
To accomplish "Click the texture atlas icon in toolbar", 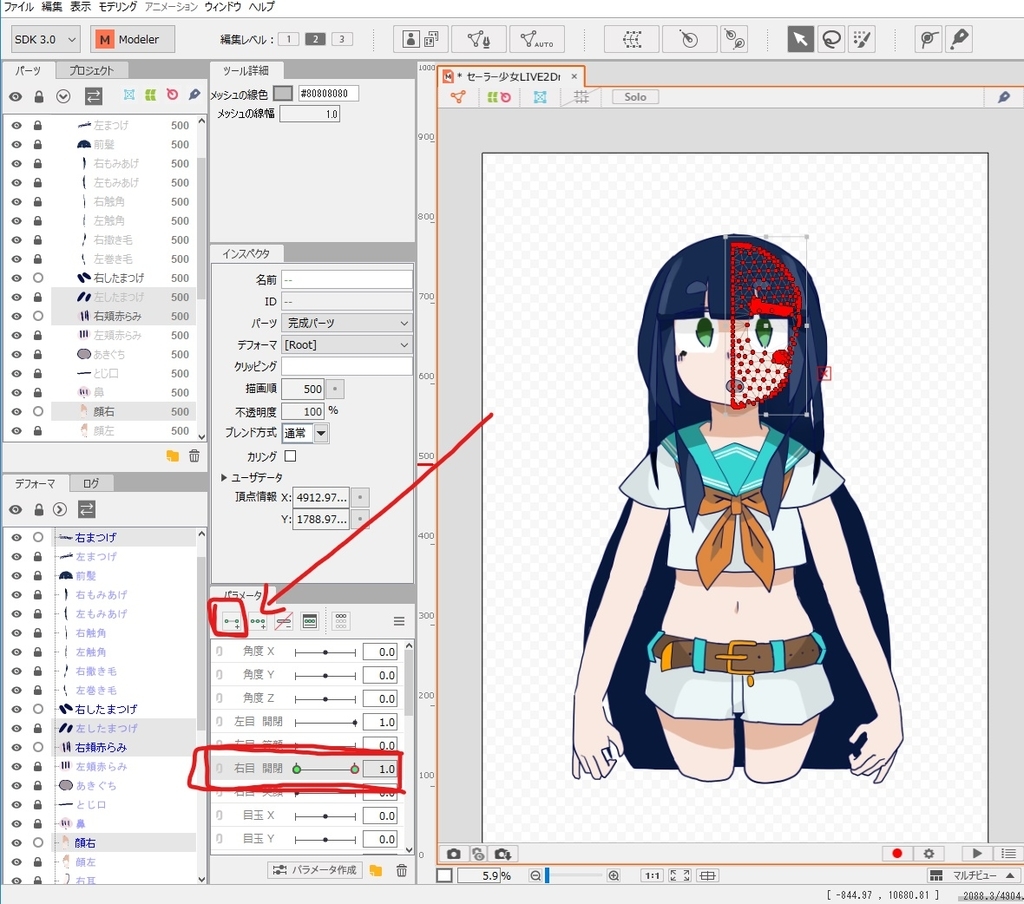I will coord(421,39).
